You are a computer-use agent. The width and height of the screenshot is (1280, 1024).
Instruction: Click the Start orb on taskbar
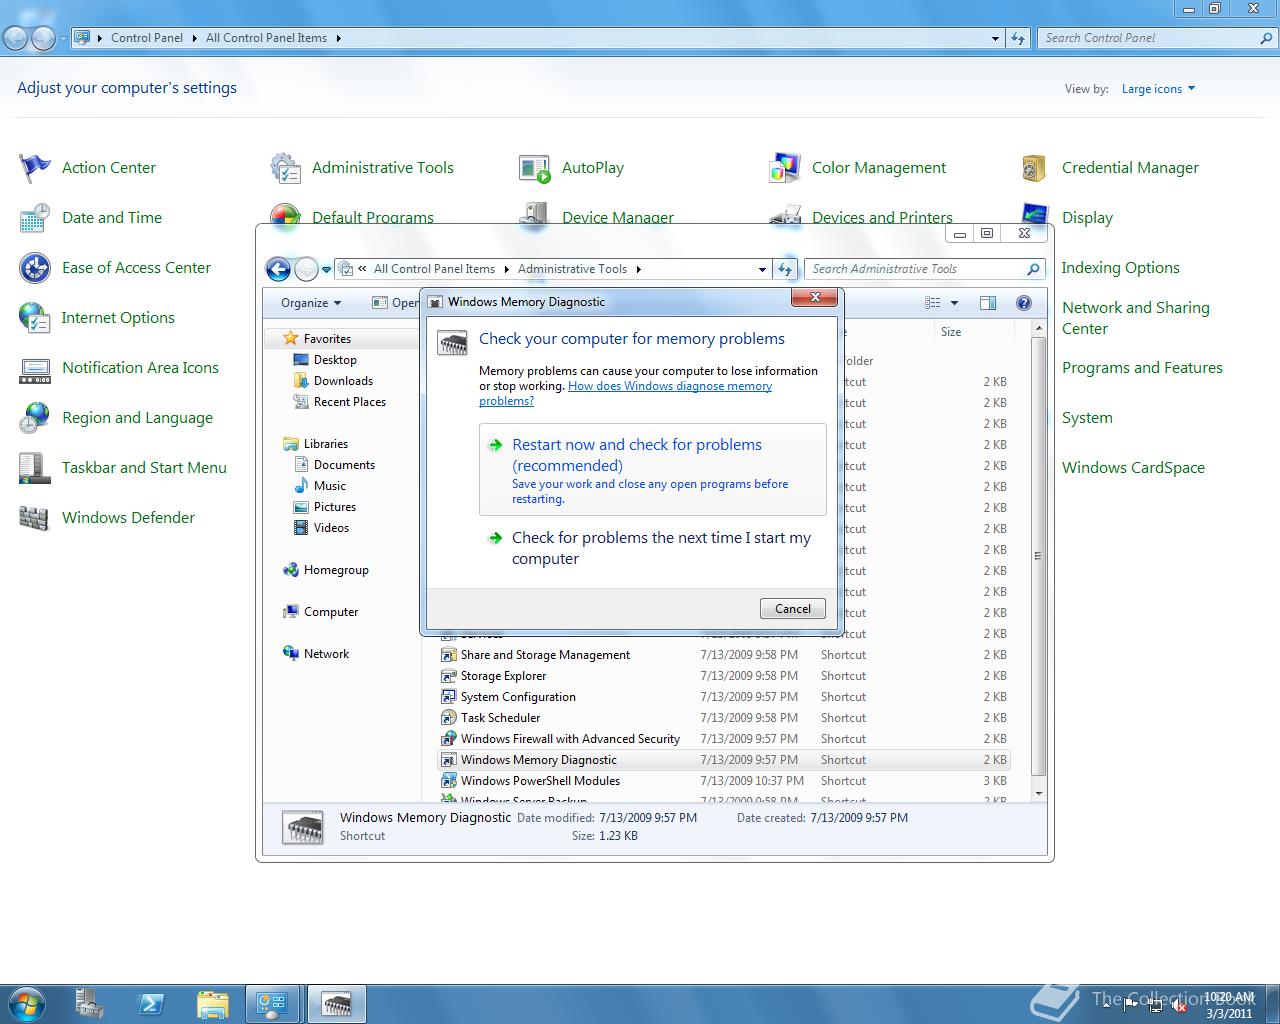click(26, 1004)
